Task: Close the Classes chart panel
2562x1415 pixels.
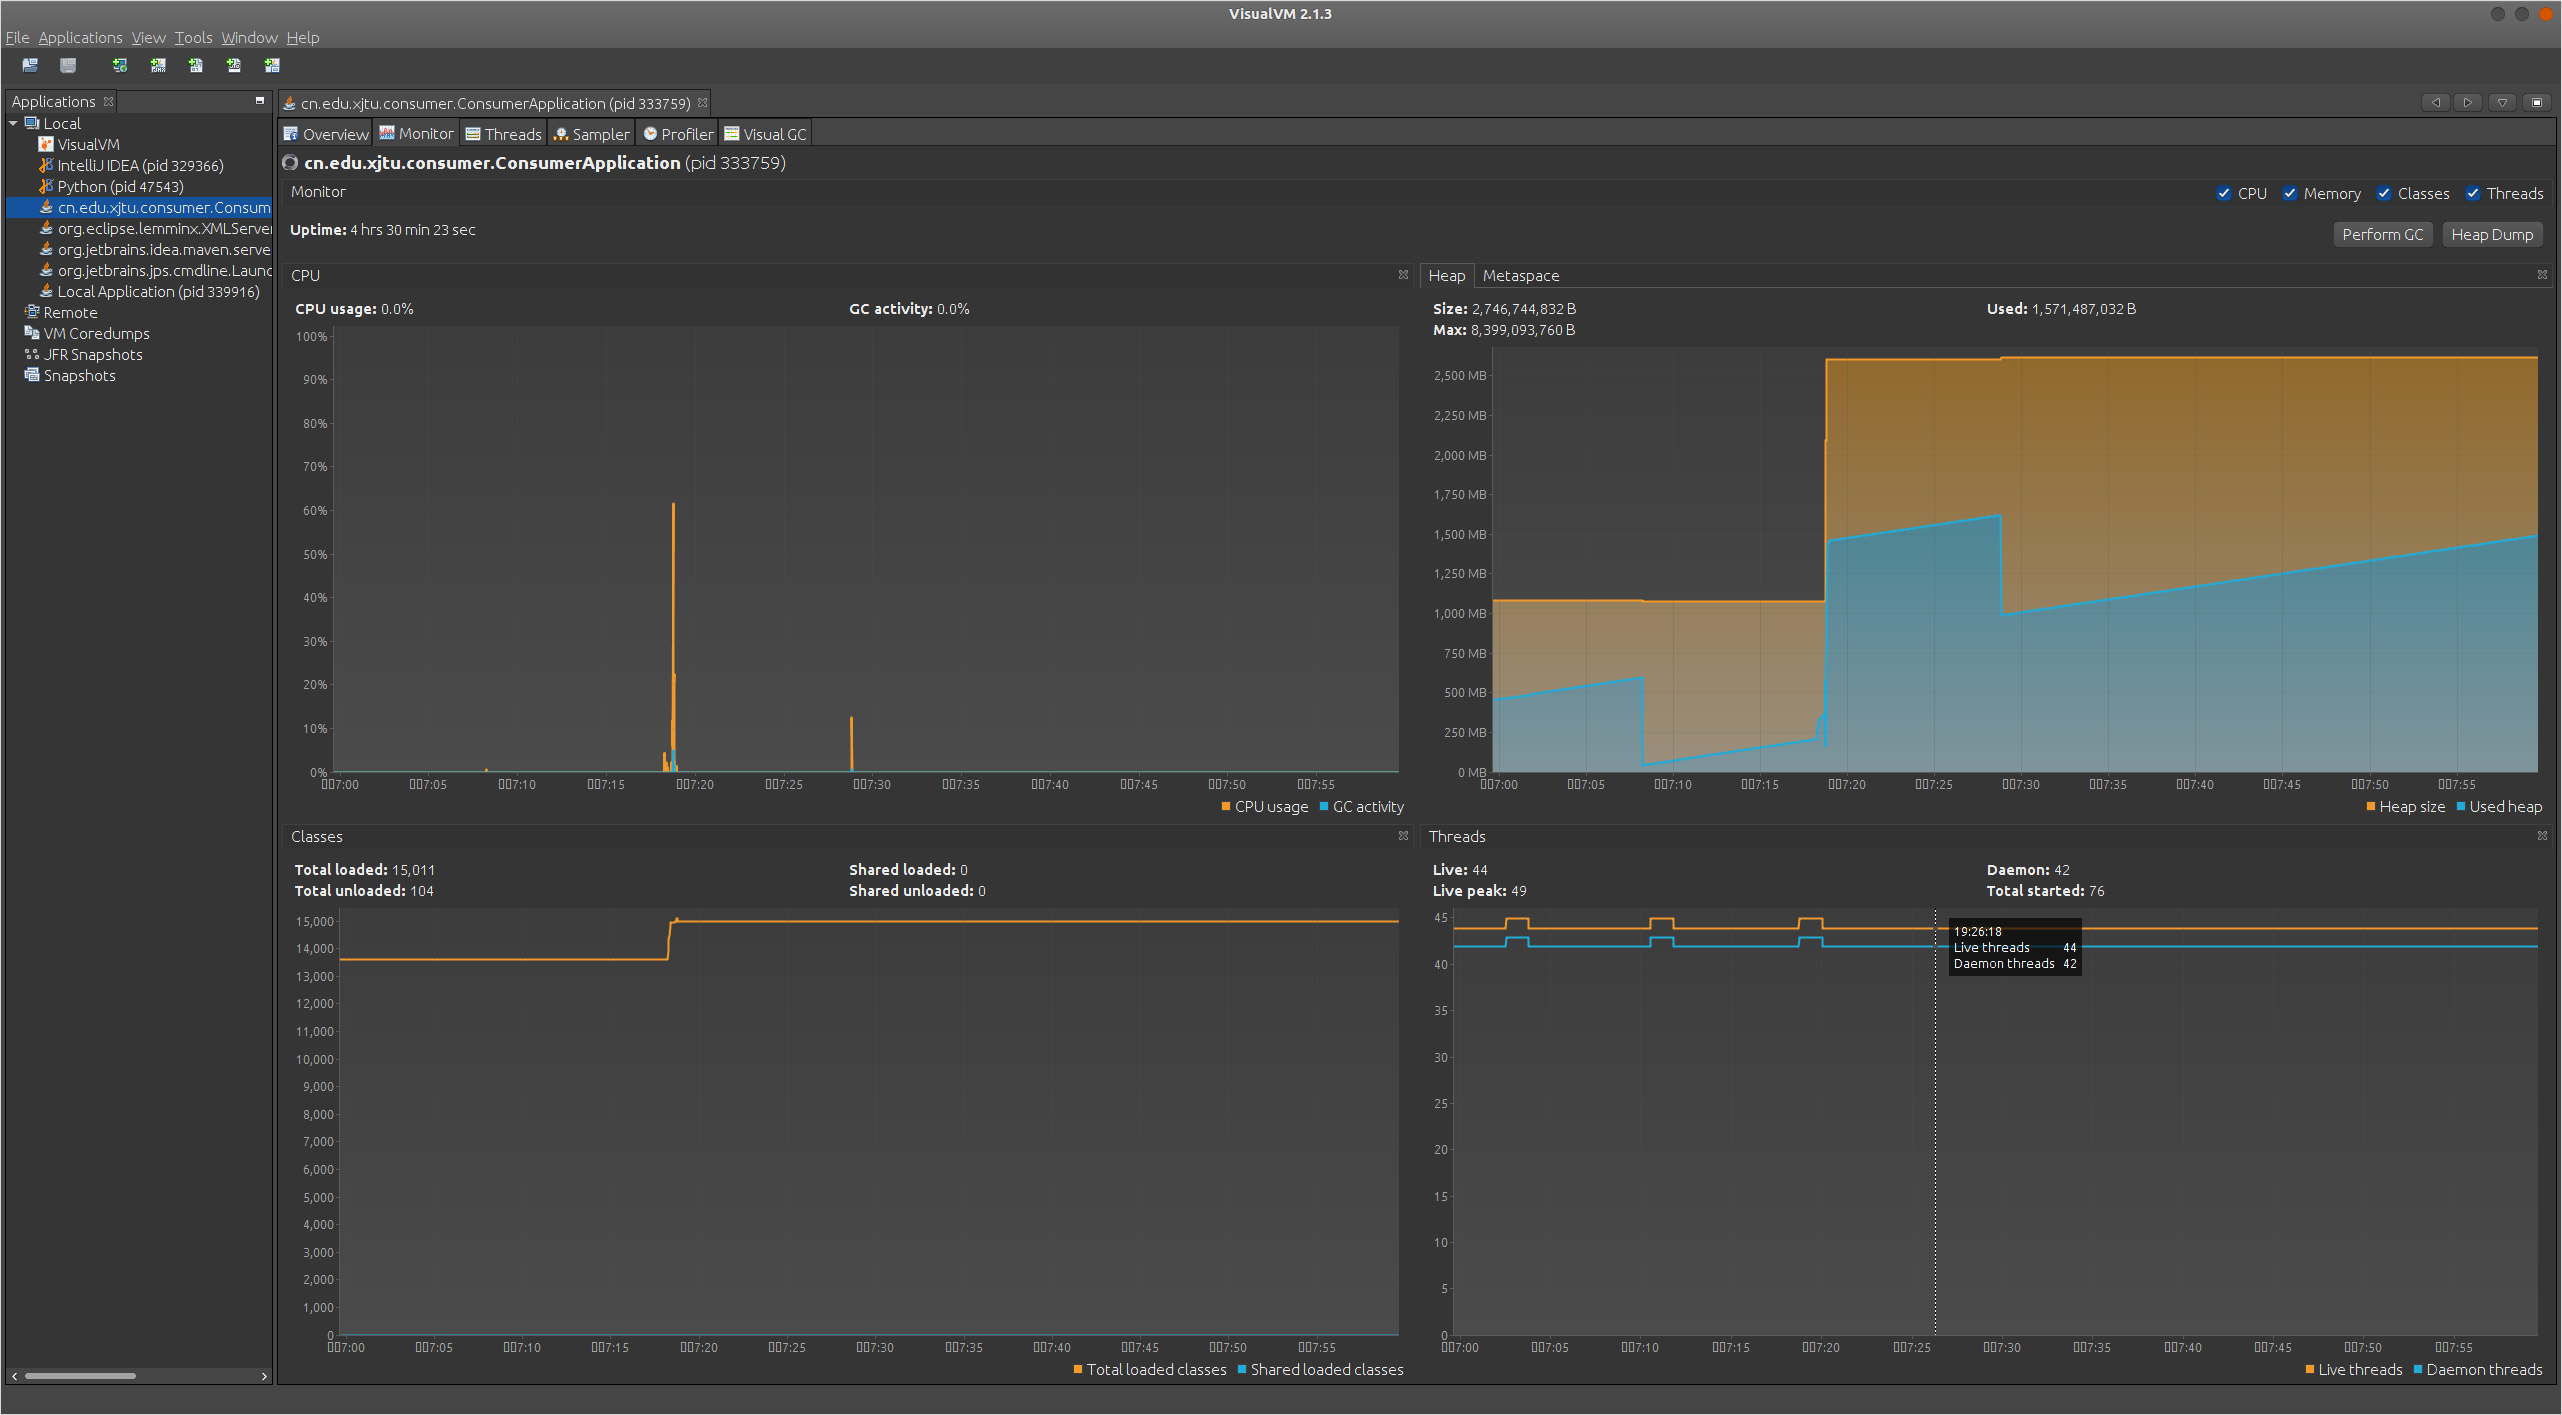Action: (x=1403, y=836)
